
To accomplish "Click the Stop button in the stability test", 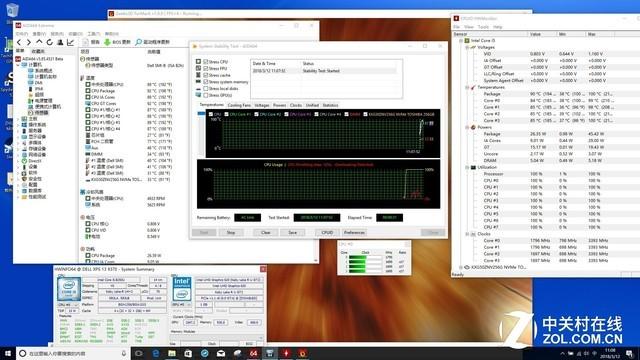I will pyautogui.click(x=231, y=233).
